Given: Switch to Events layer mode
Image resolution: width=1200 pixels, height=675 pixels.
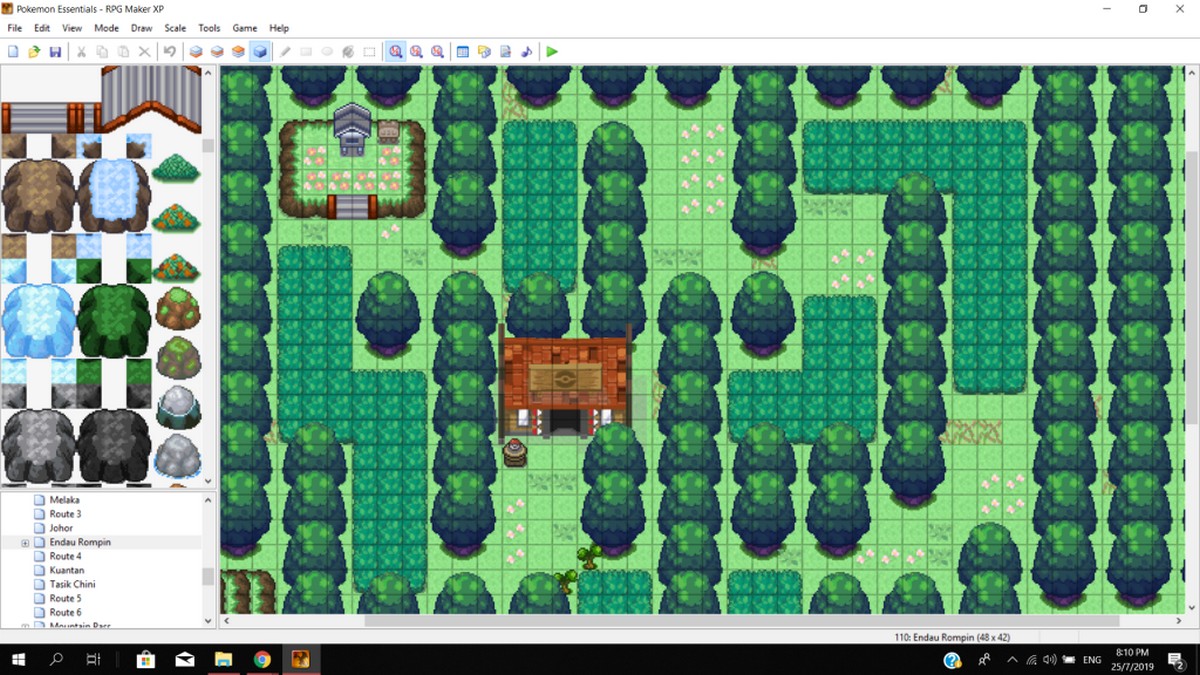Looking at the screenshot, I should point(260,51).
